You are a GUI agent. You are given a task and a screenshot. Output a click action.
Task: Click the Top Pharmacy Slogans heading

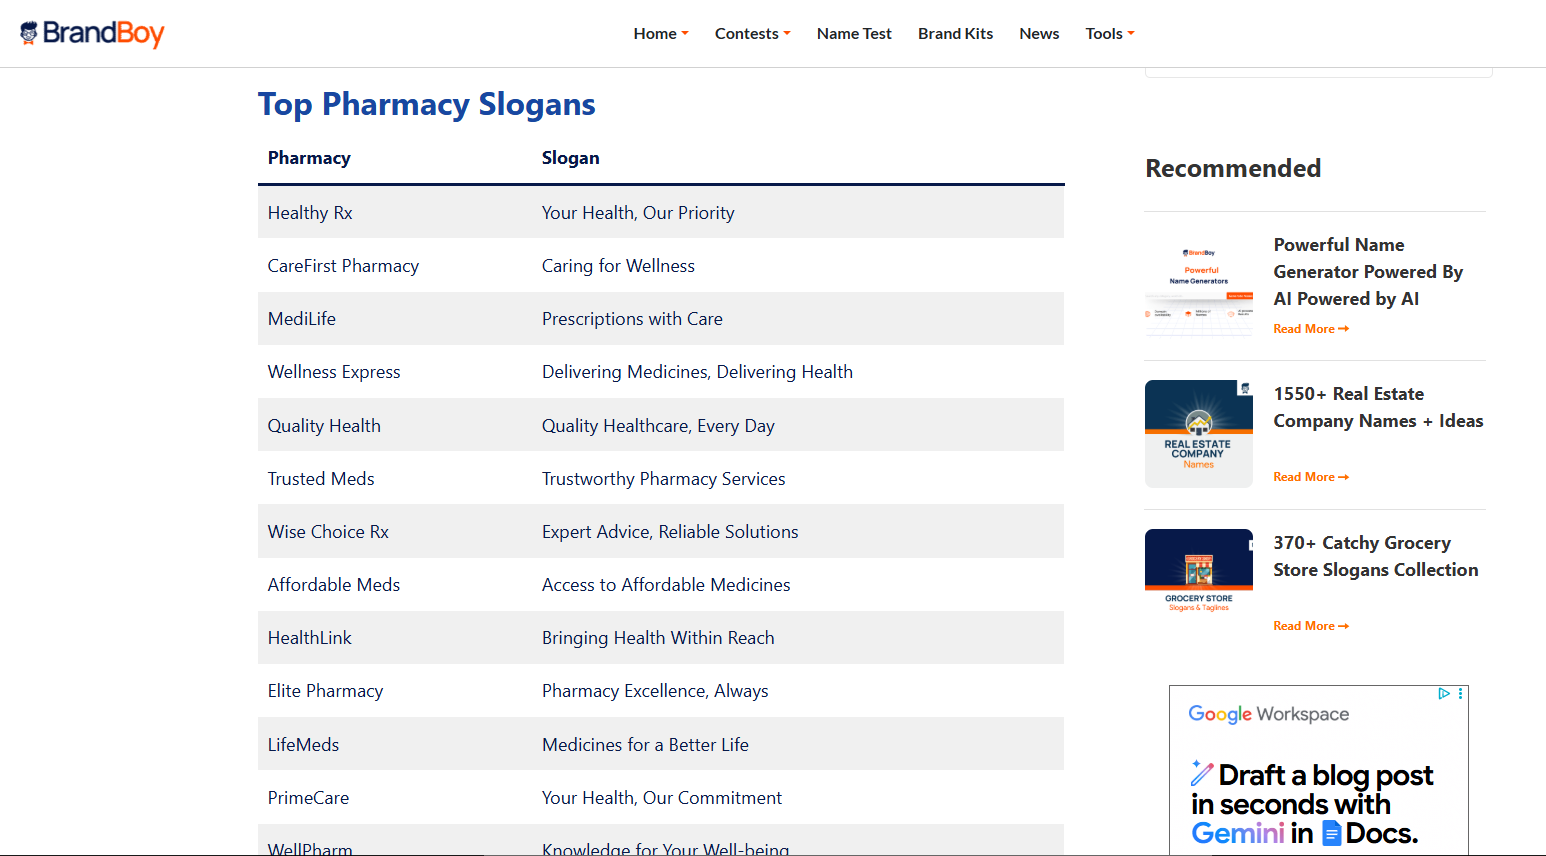click(427, 104)
